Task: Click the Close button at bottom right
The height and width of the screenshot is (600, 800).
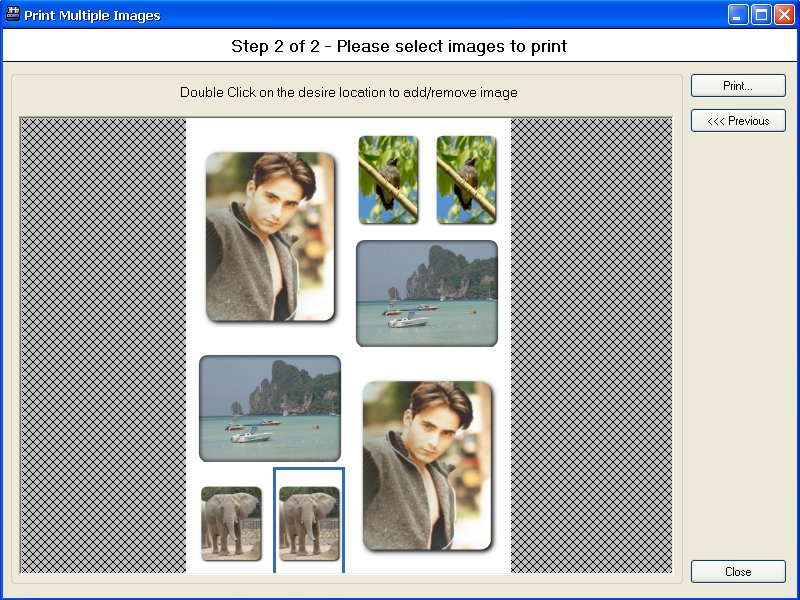Action: click(738, 571)
